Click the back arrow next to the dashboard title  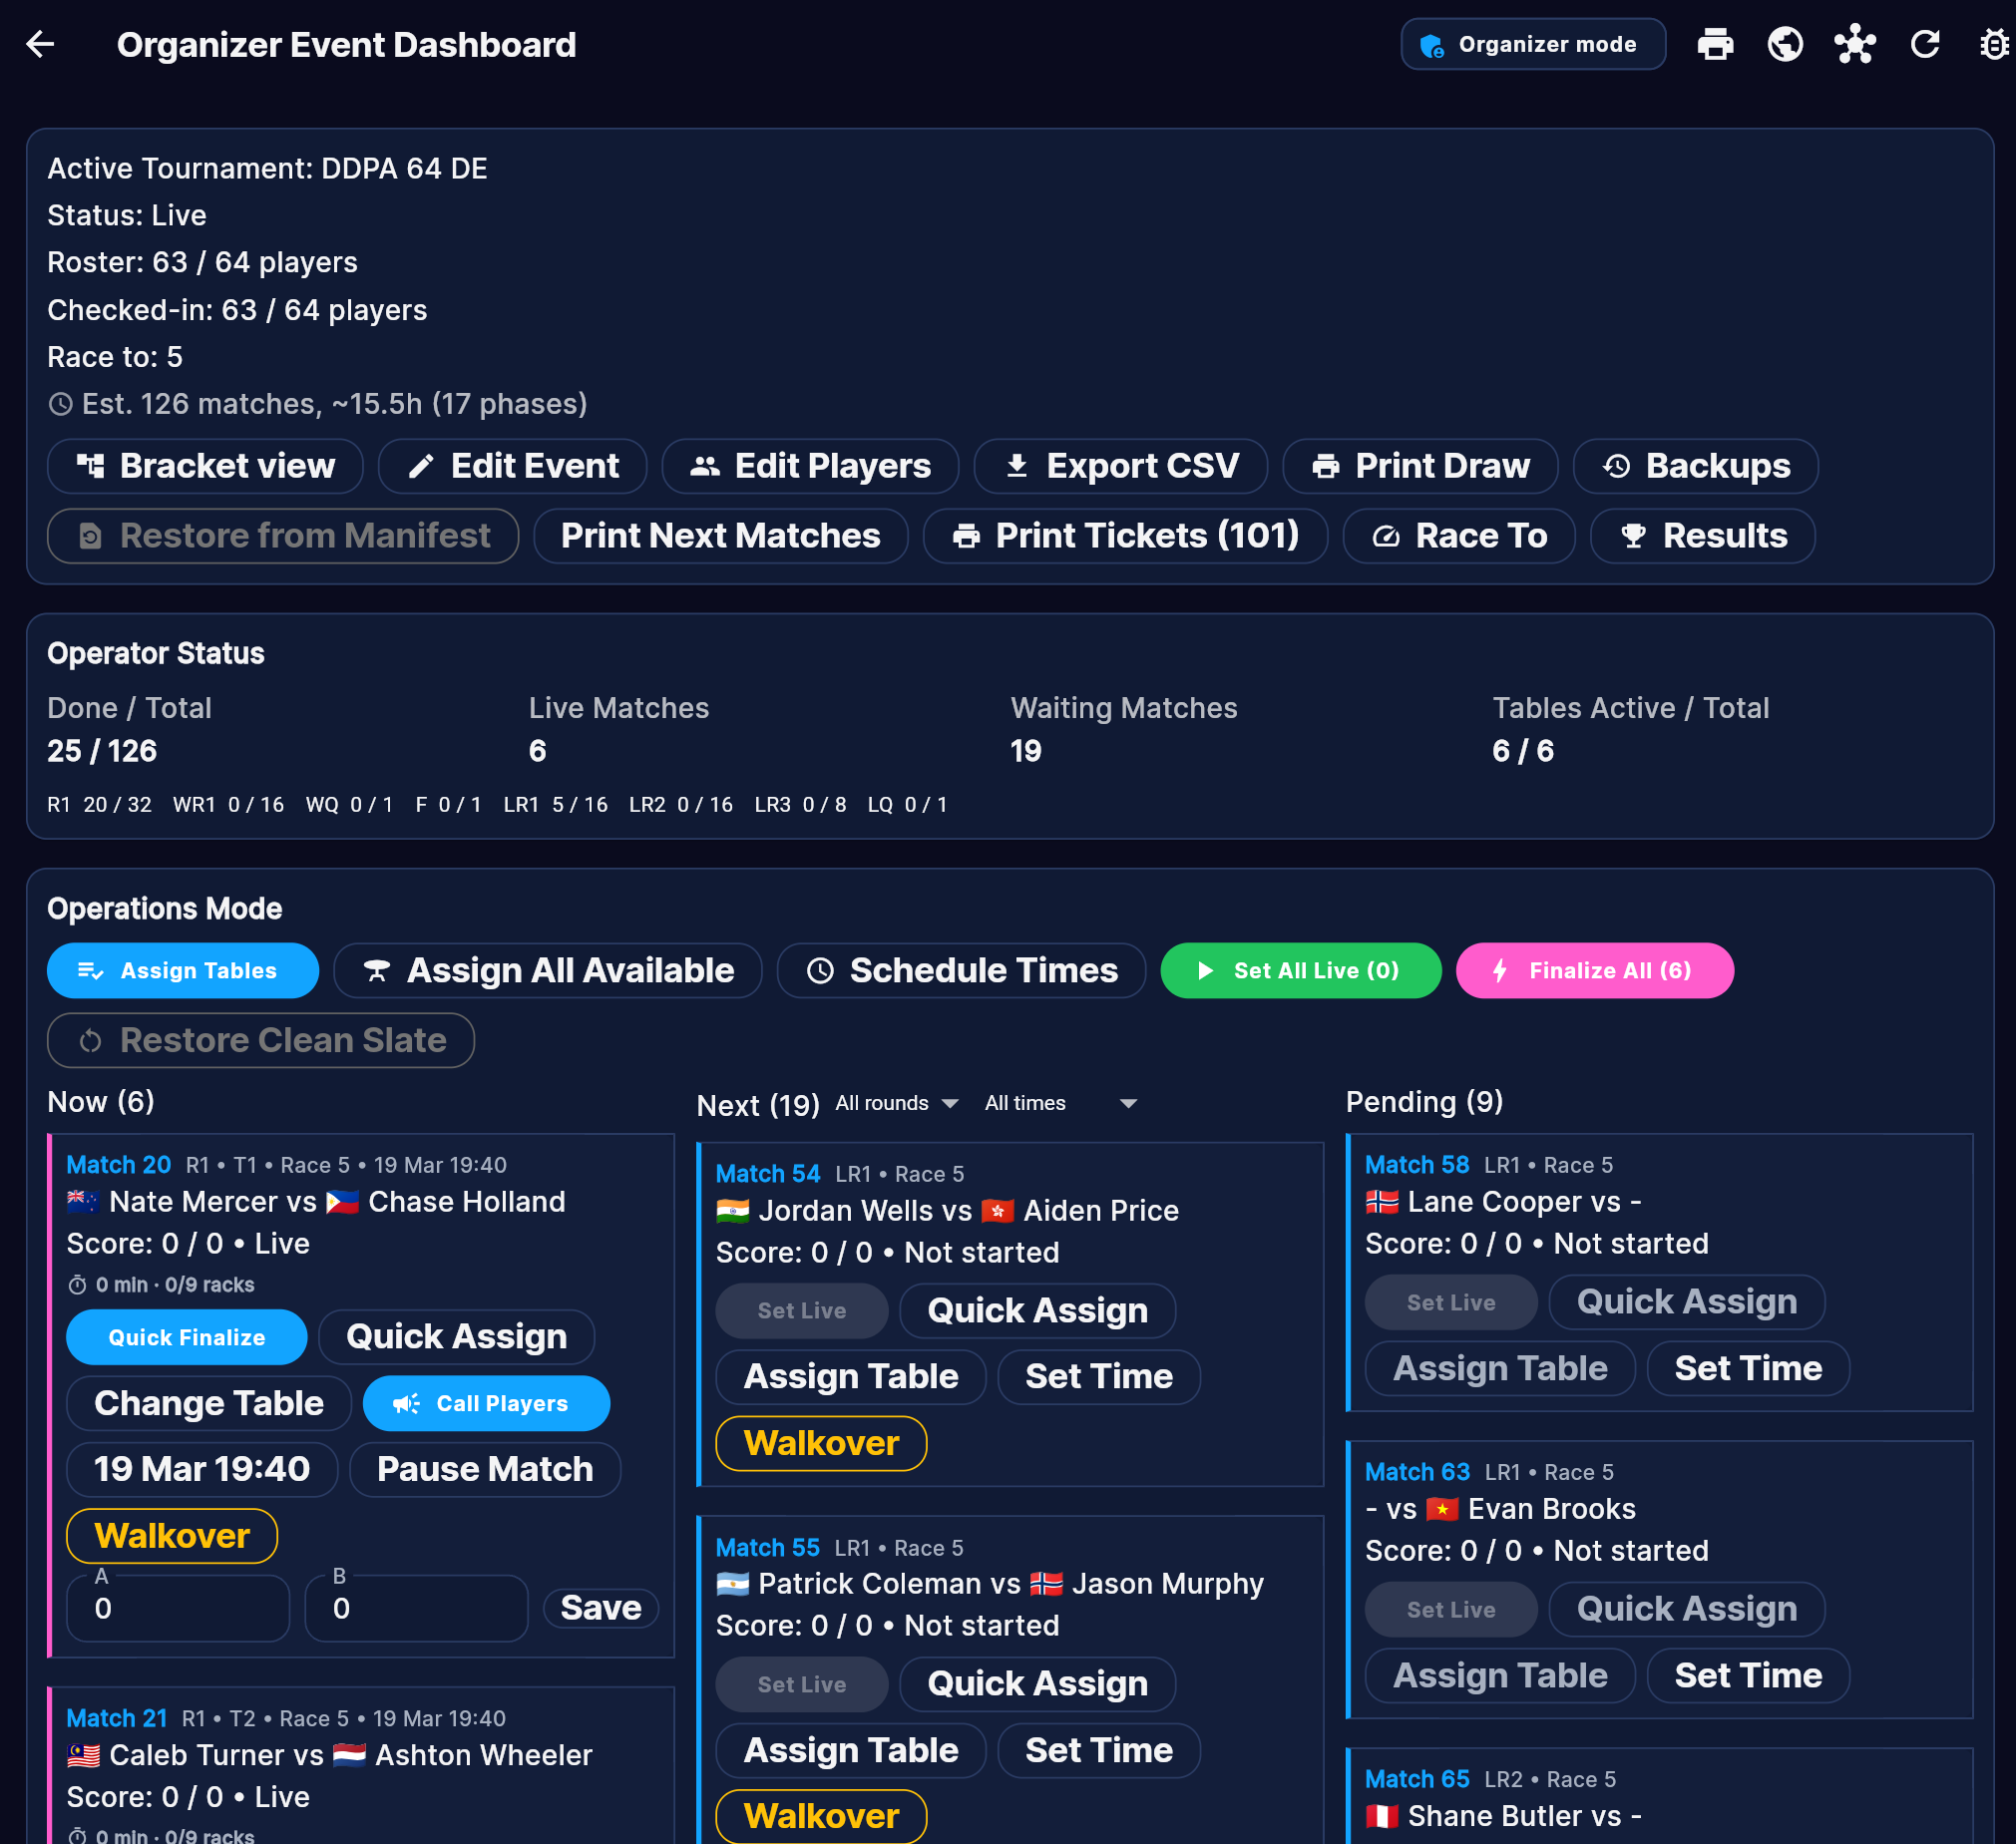point(40,44)
